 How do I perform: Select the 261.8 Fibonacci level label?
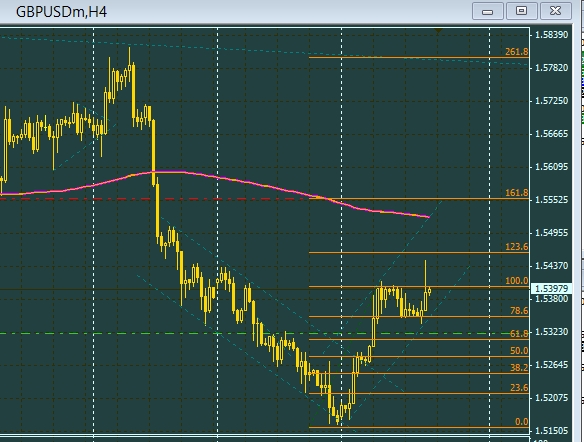tap(517, 52)
